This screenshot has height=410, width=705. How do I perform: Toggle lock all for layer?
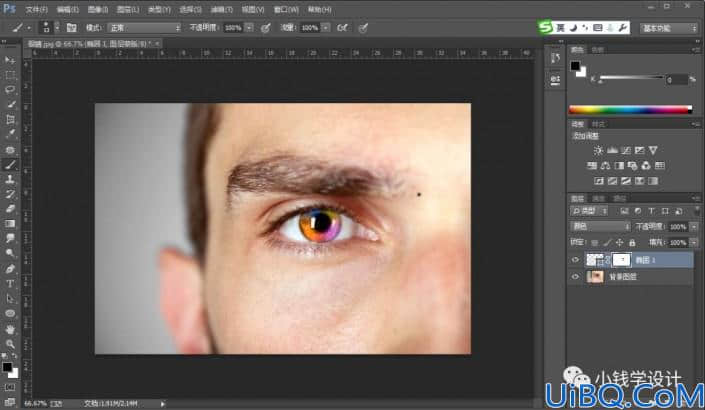tap(632, 243)
